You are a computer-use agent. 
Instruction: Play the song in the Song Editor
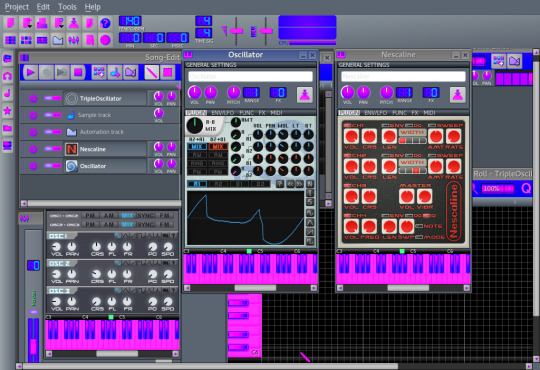click(30, 72)
